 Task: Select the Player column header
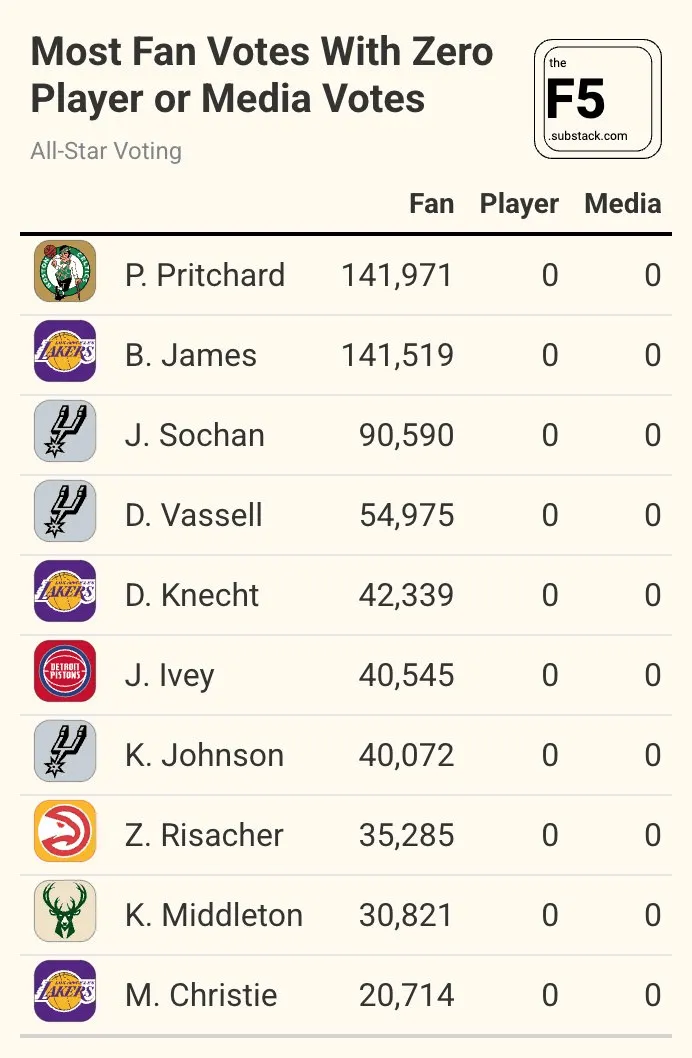point(519,204)
